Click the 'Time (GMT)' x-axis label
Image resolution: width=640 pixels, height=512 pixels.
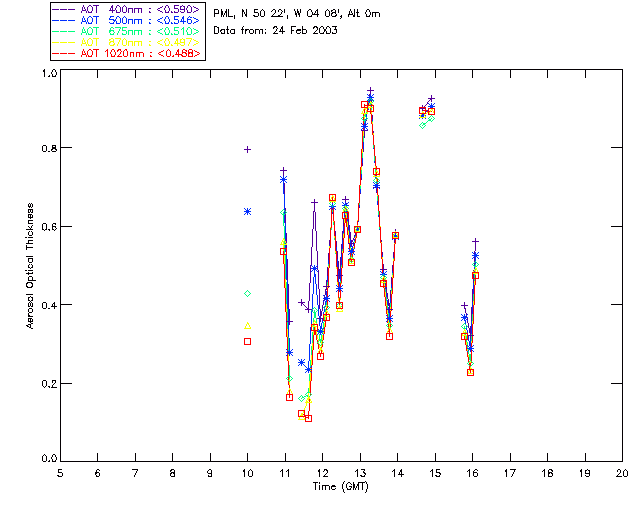pos(341,487)
